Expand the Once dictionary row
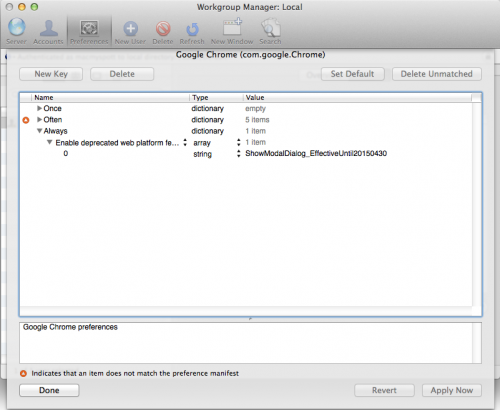This screenshot has height=410, width=500. [x=39, y=108]
